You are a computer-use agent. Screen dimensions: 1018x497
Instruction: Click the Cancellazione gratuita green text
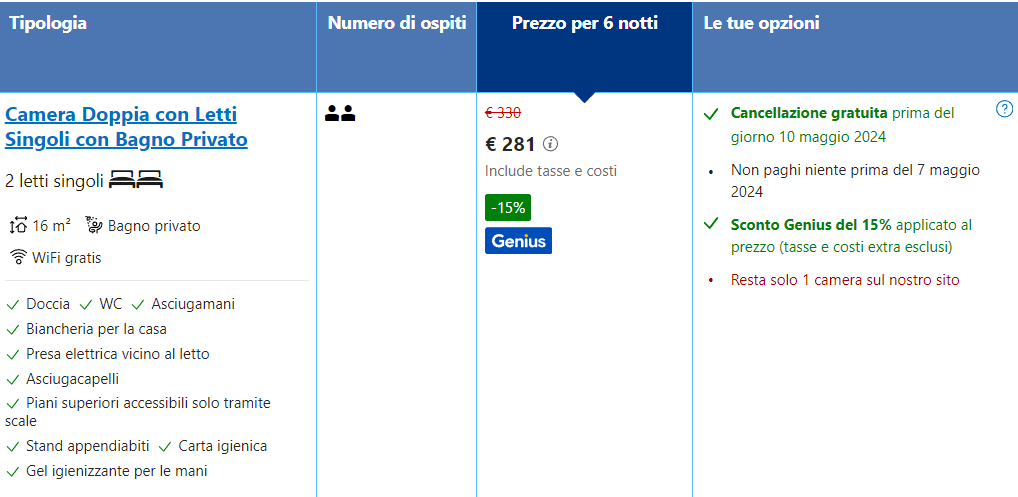809,113
